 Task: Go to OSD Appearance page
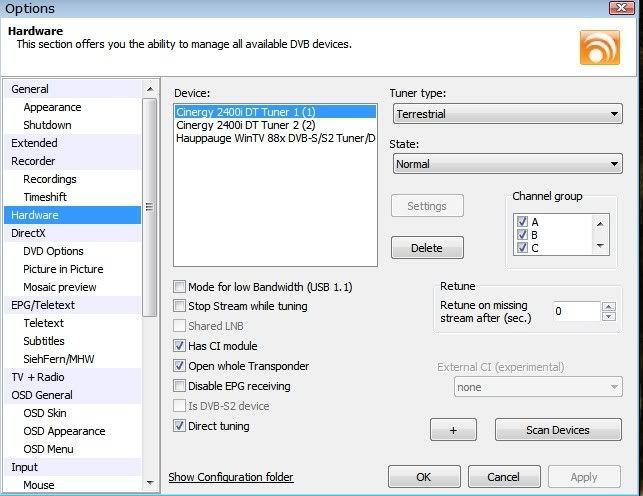tap(64, 431)
